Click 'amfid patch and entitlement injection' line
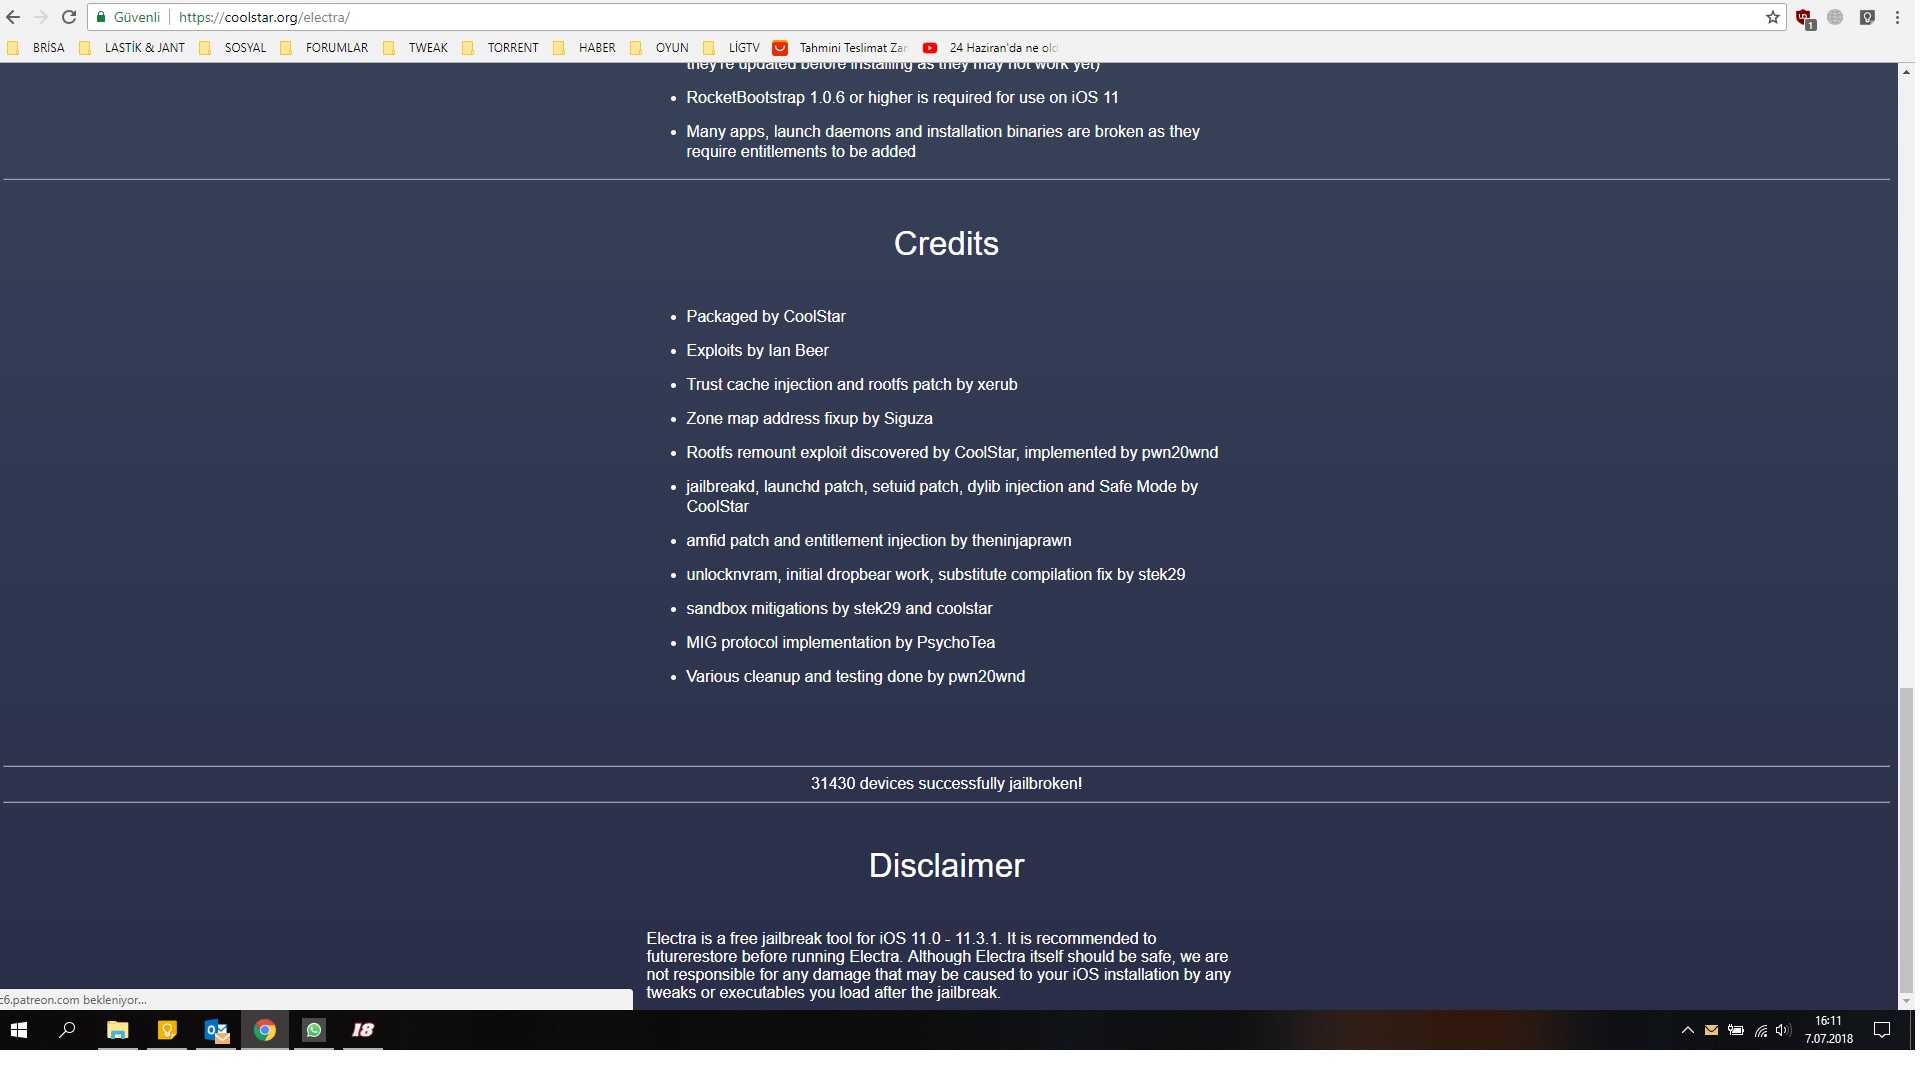Viewport: 1920px width, 1080px height. coord(878,540)
